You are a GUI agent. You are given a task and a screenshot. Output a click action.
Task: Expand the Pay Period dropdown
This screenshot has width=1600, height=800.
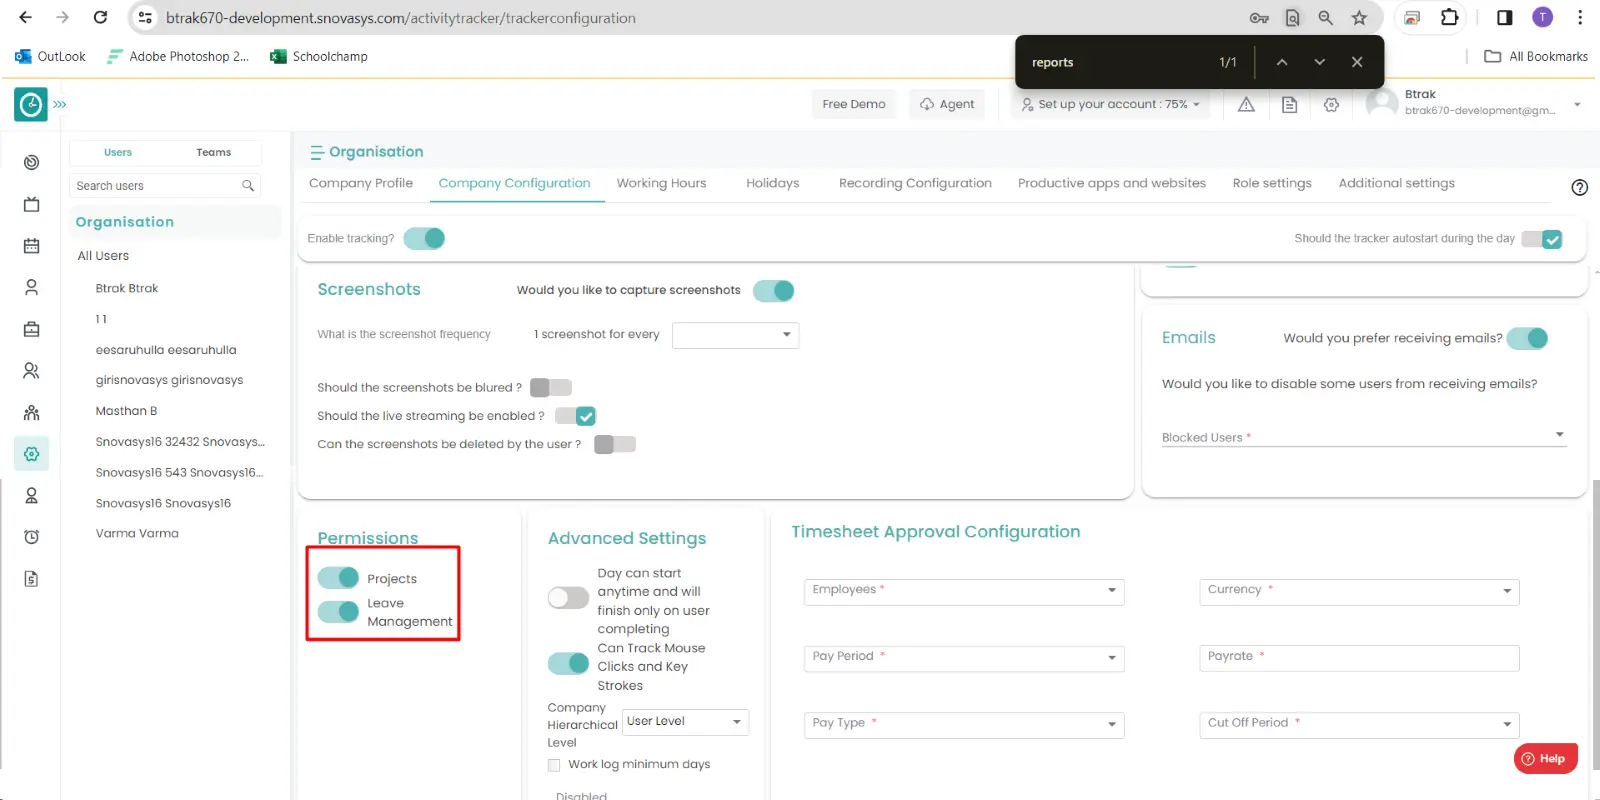click(963, 658)
